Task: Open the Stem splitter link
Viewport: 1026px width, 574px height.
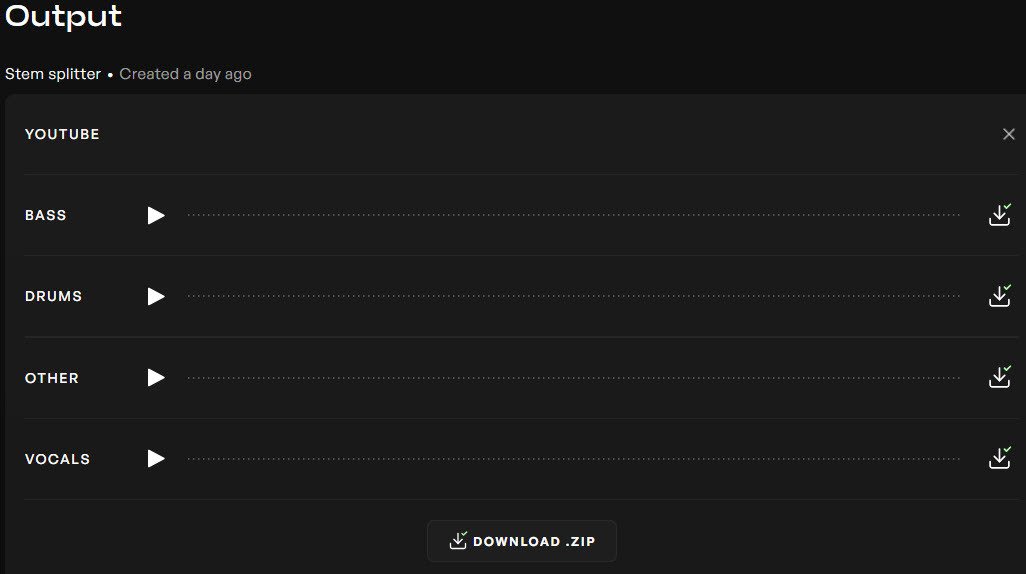Action: (x=53, y=74)
